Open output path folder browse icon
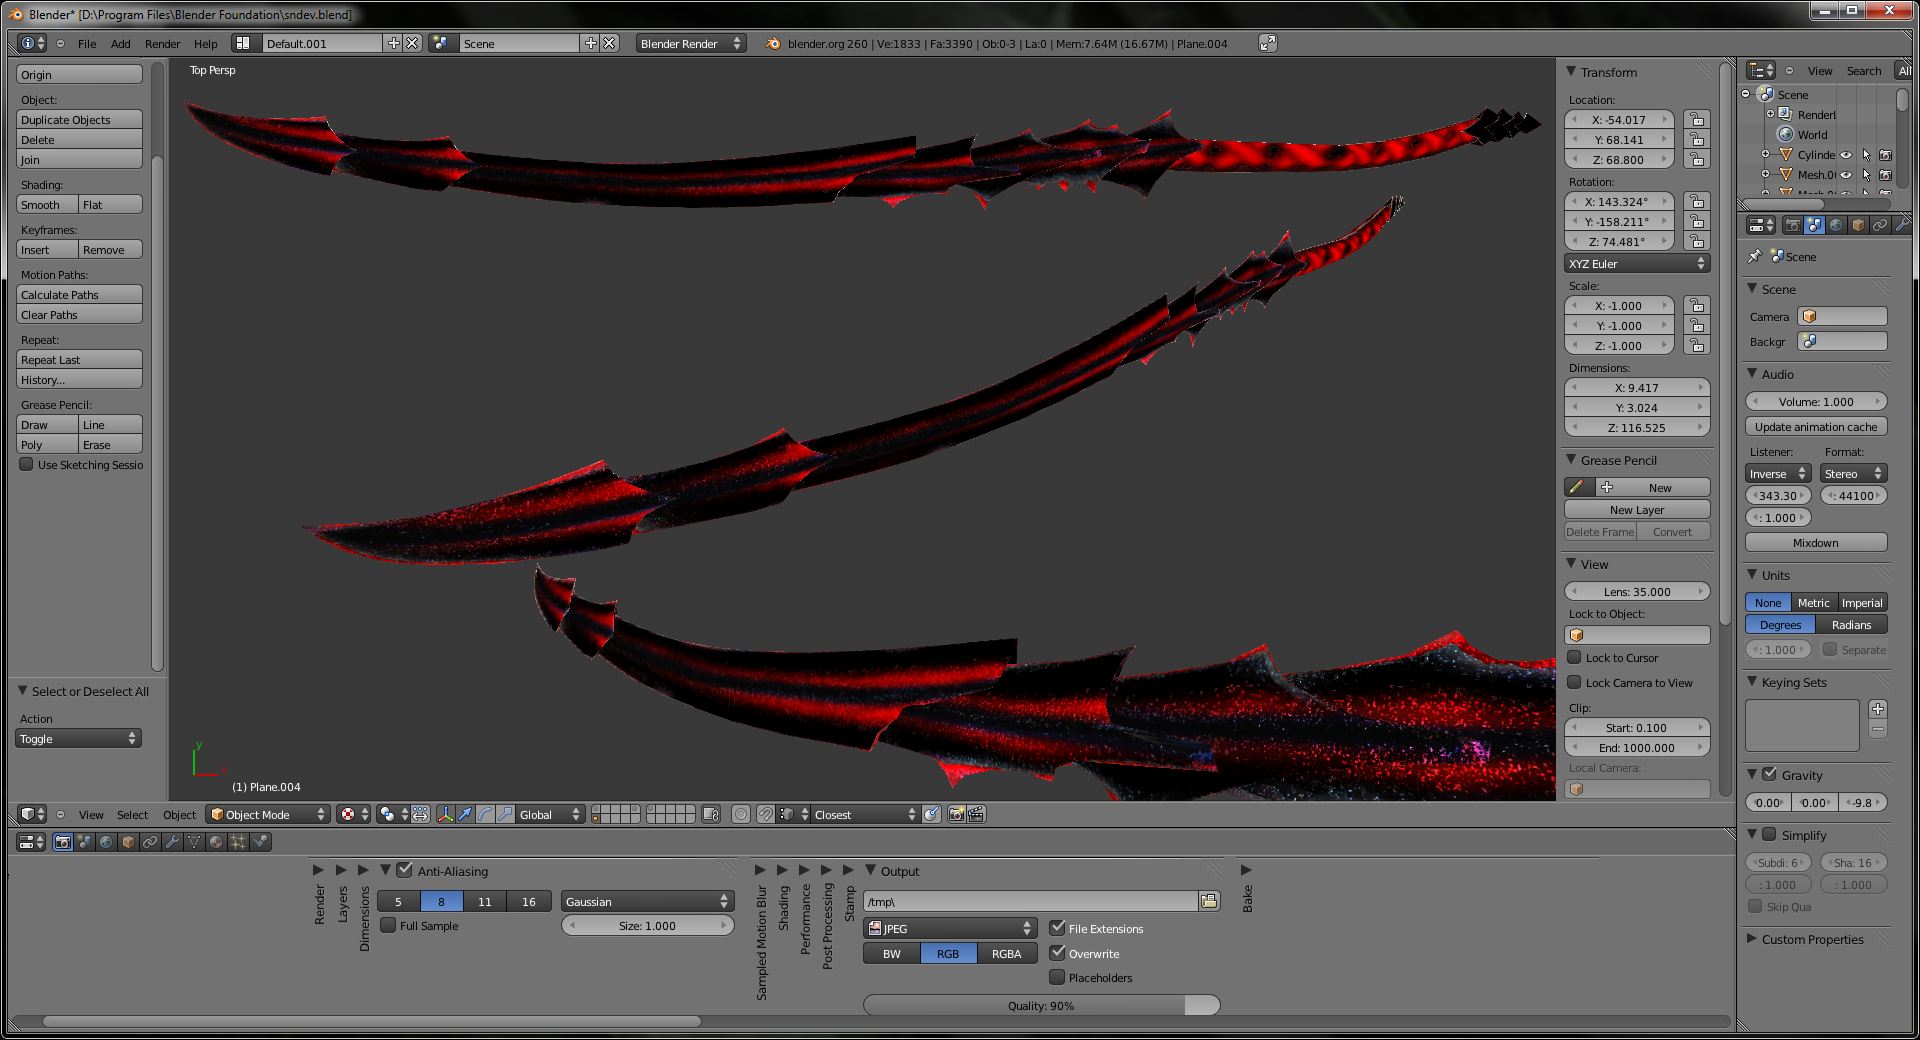Image resolution: width=1920 pixels, height=1040 pixels. [1209, 901]
